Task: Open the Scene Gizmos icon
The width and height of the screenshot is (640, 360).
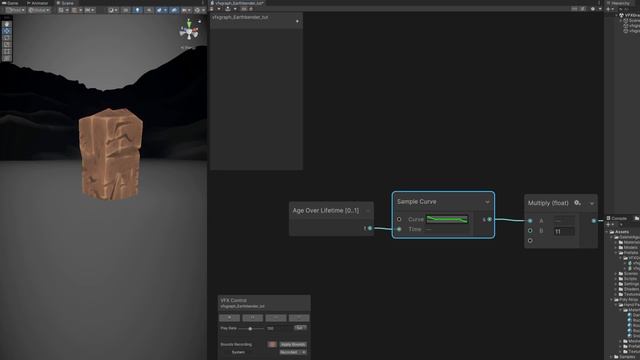Action: tap(199, 10)
